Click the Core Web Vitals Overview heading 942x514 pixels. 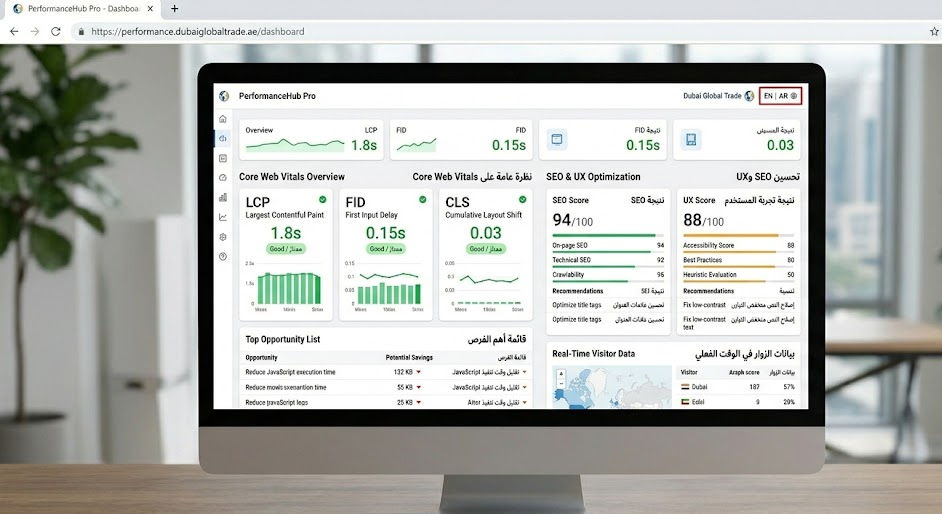(x=292, y=177)
